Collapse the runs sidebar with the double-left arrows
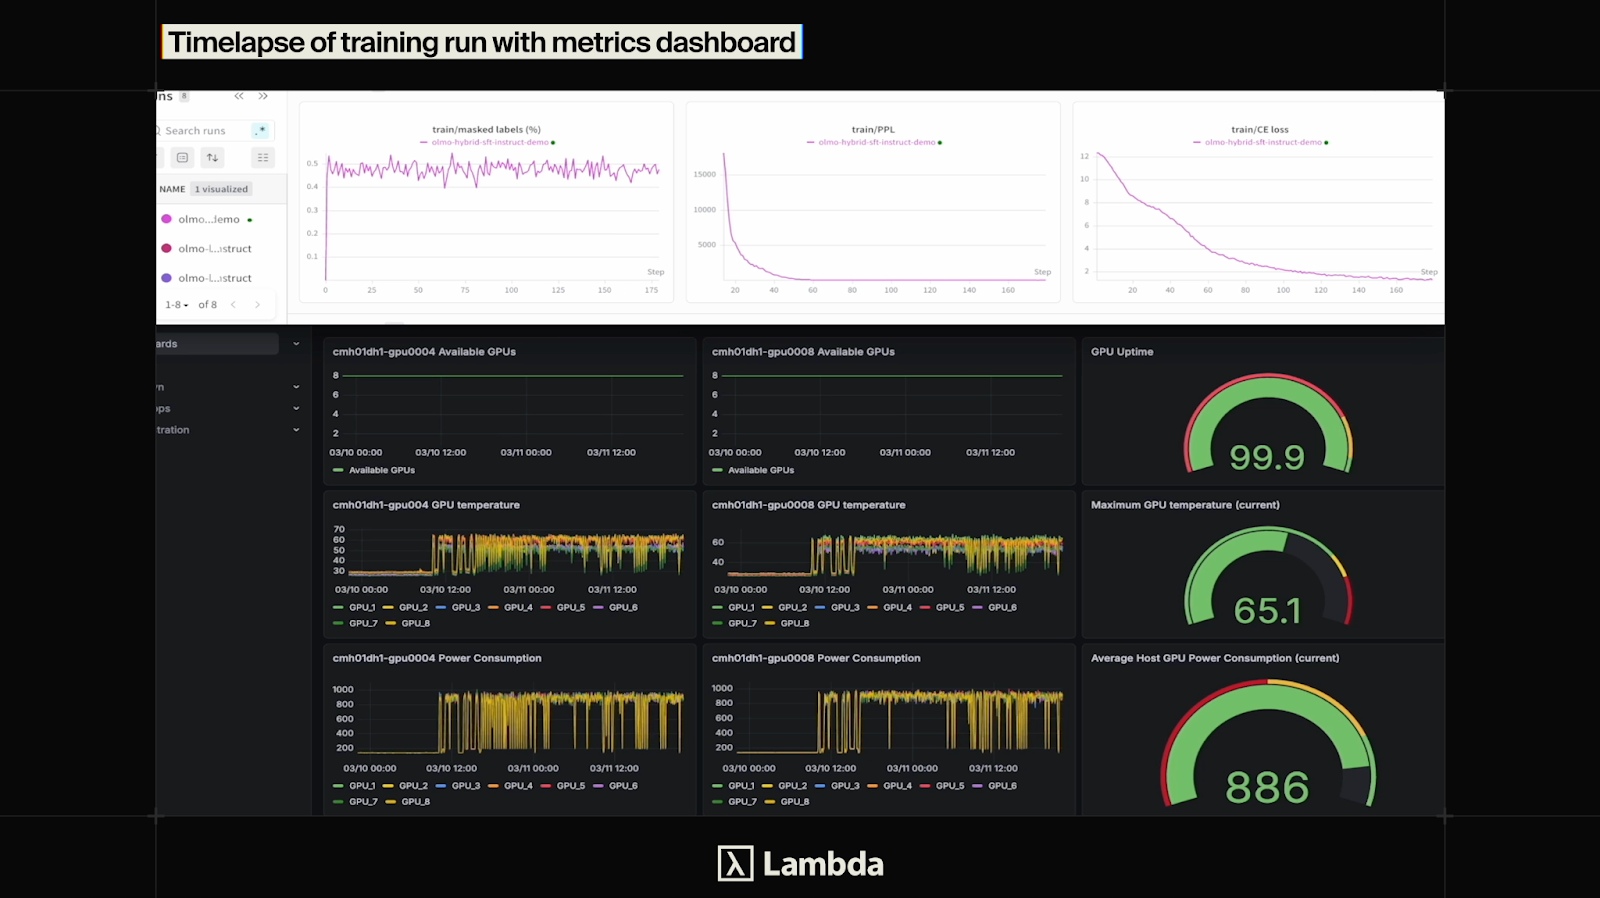1600x898 pixels. click(239, 96)
